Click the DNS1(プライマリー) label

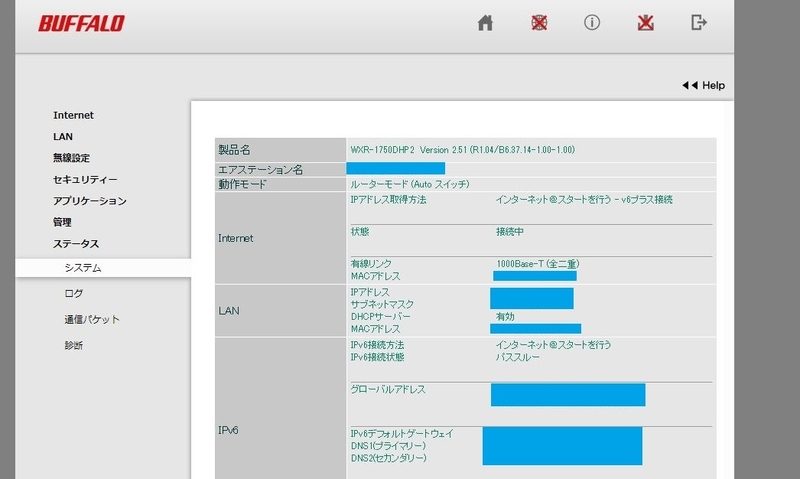[388, 446]
